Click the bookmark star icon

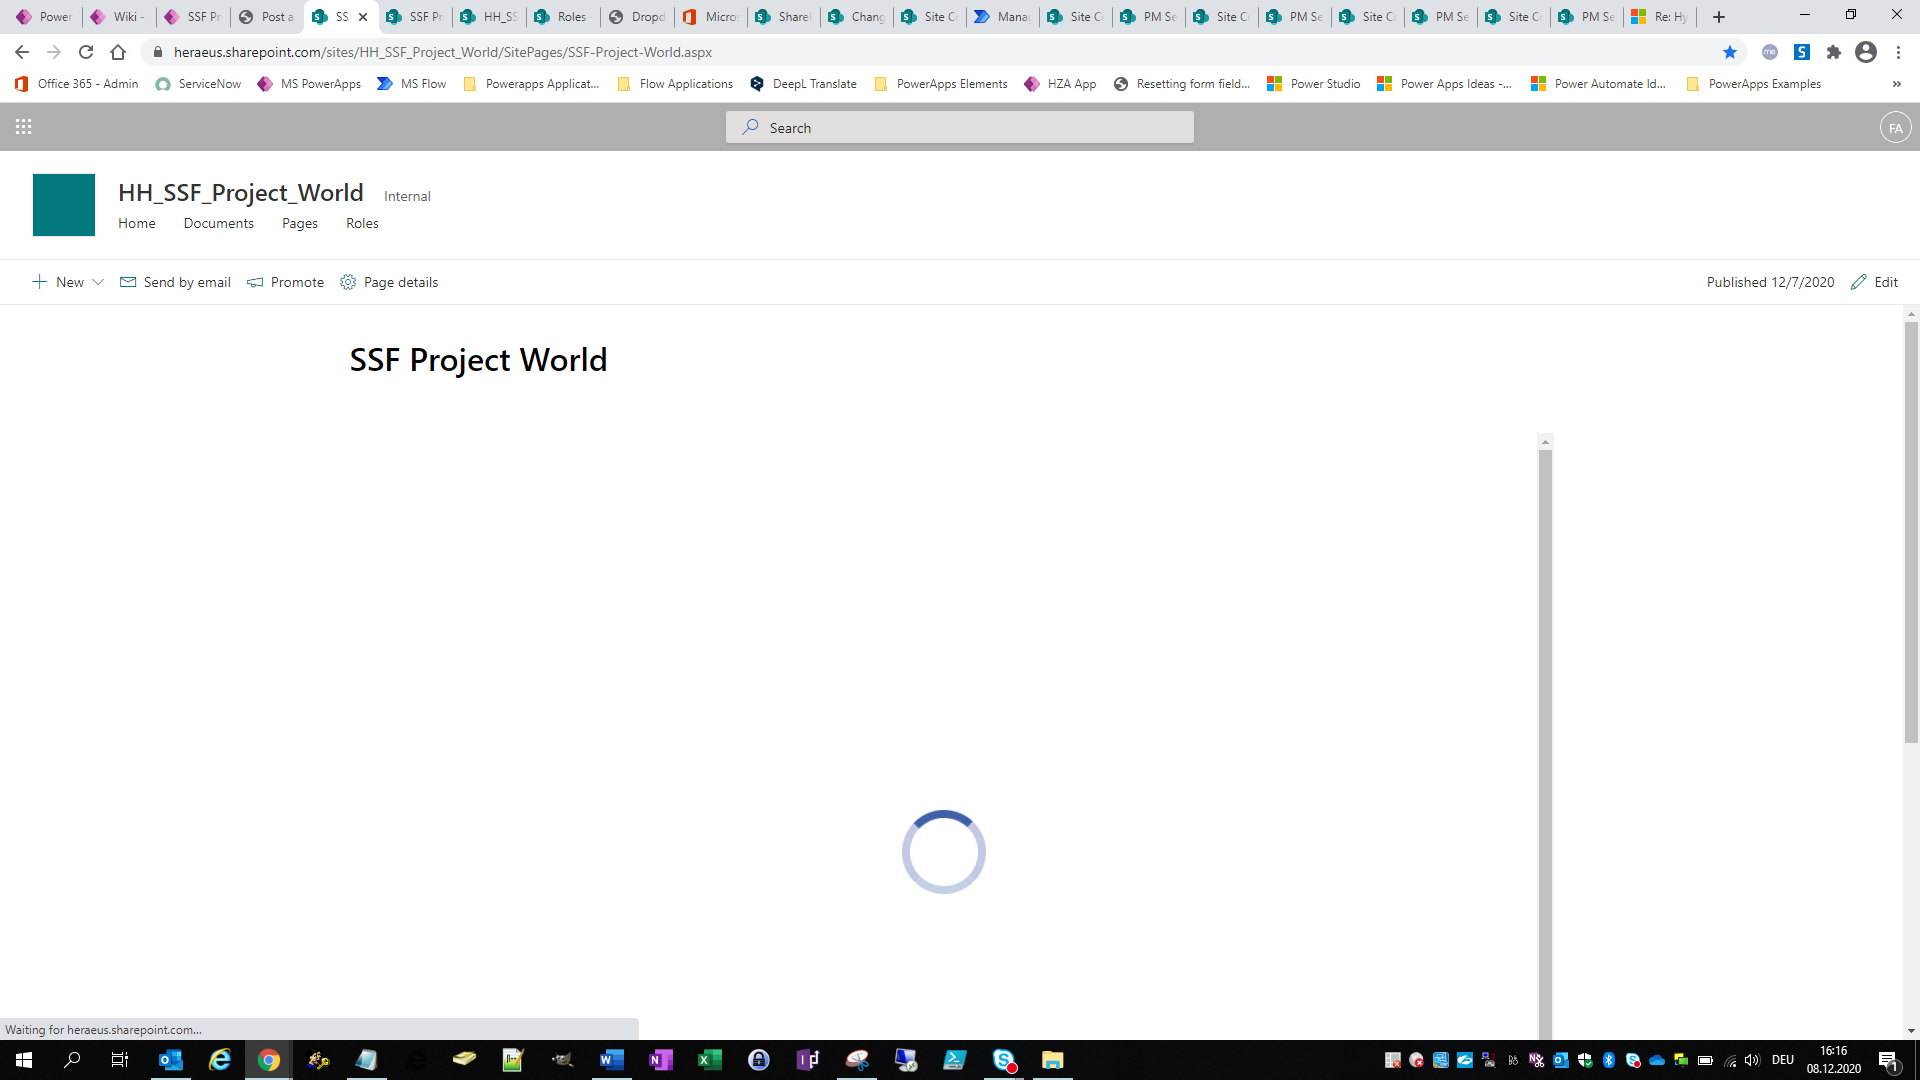click(x=1730, y=52)
